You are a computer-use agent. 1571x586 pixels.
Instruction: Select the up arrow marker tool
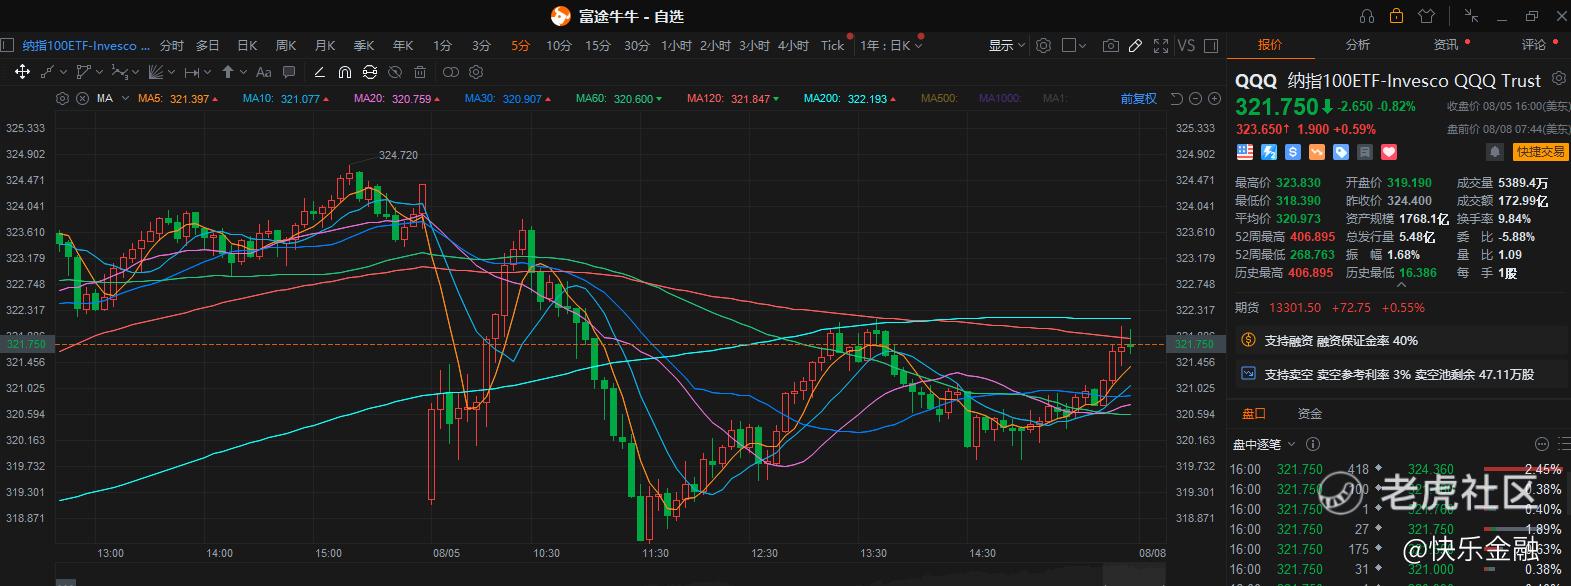pyautogui.click(x=228, y=72)
